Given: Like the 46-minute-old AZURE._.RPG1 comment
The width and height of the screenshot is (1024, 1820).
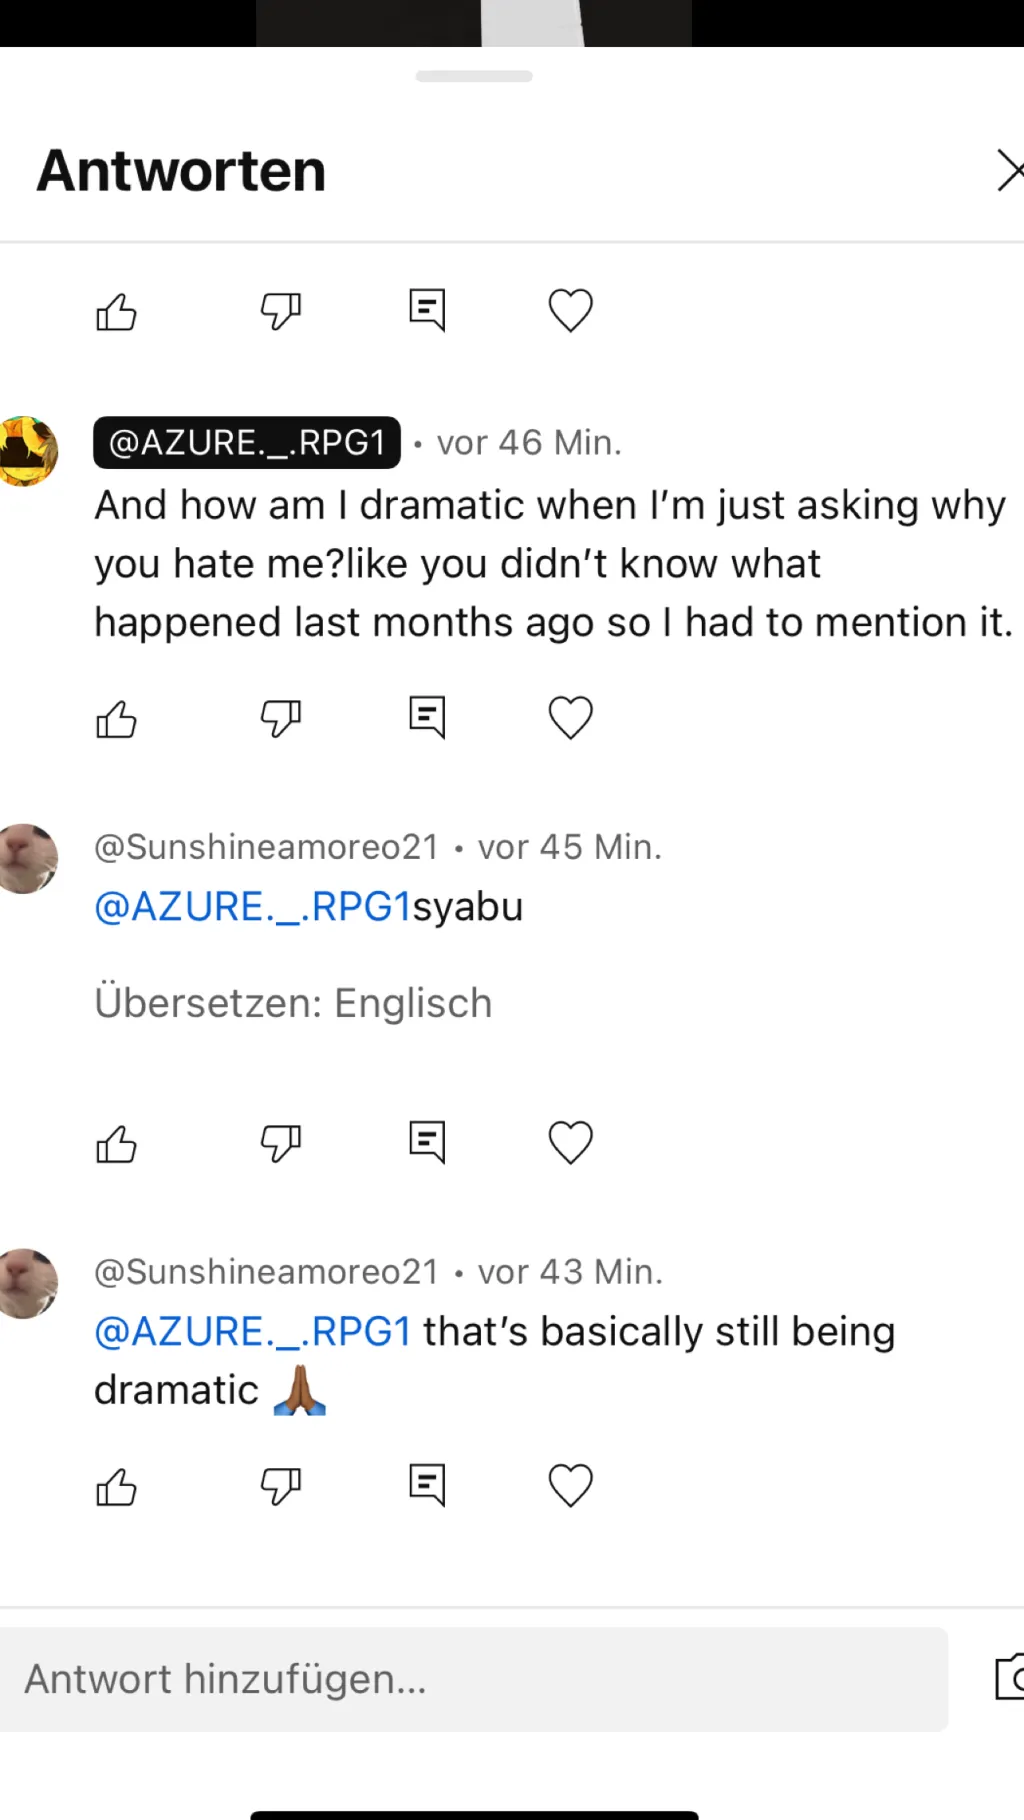Looking at the screenshot, I should (x=116, y=719).
